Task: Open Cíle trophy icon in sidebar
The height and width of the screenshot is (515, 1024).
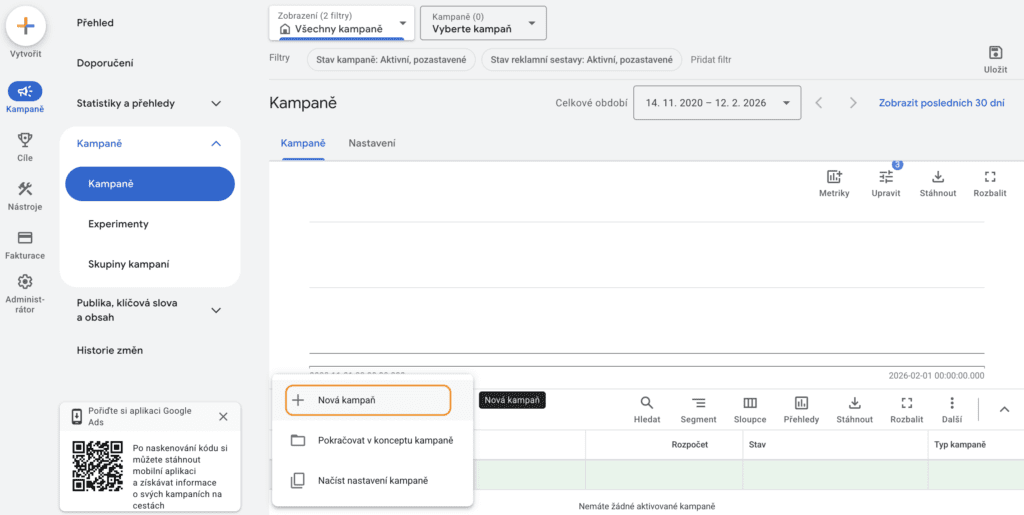Action: pyautogui.click(x=25, y=140)
